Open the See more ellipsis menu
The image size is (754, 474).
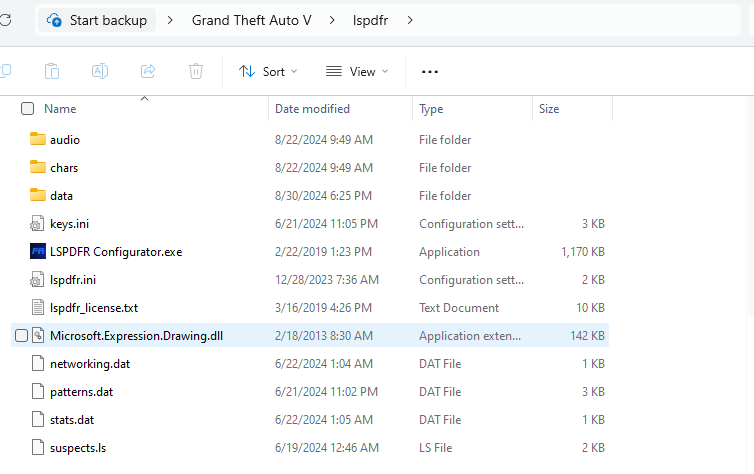430,71
